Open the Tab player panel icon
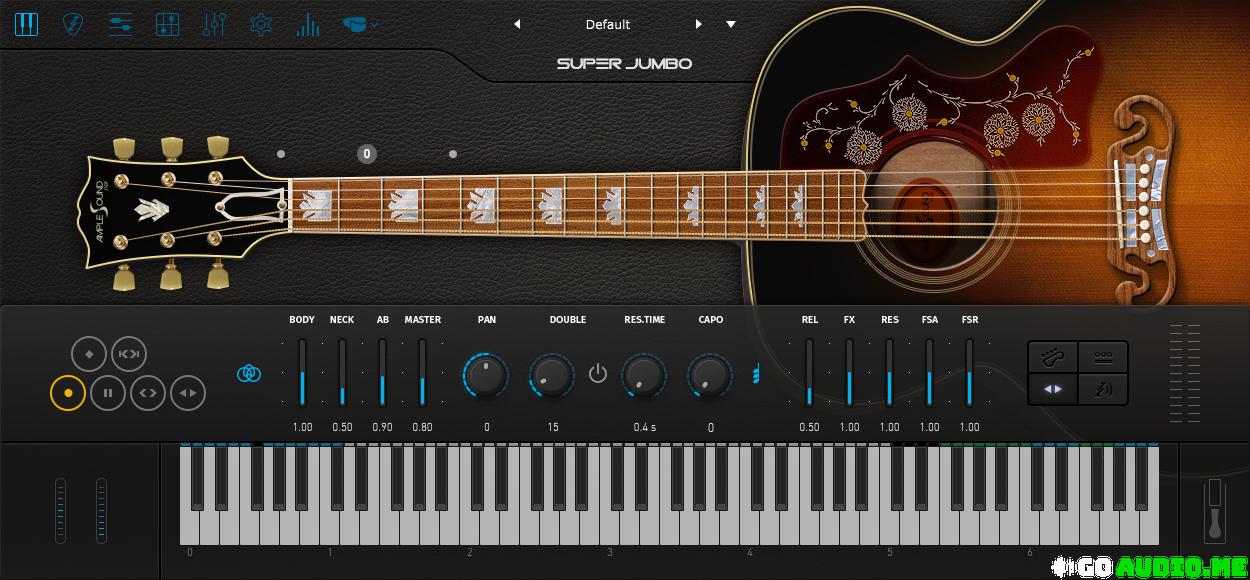The image size is (1250, 580). click(x=120, y=24)
